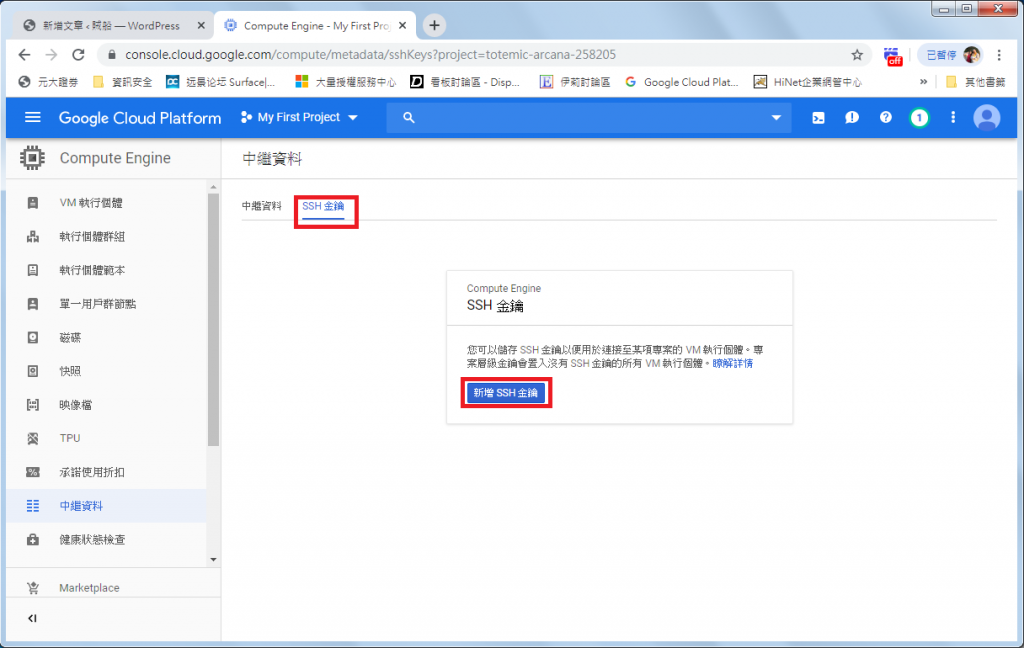Click the 快照 snapshot icon
Screen dimensions: 1024x648
[33, 371]
